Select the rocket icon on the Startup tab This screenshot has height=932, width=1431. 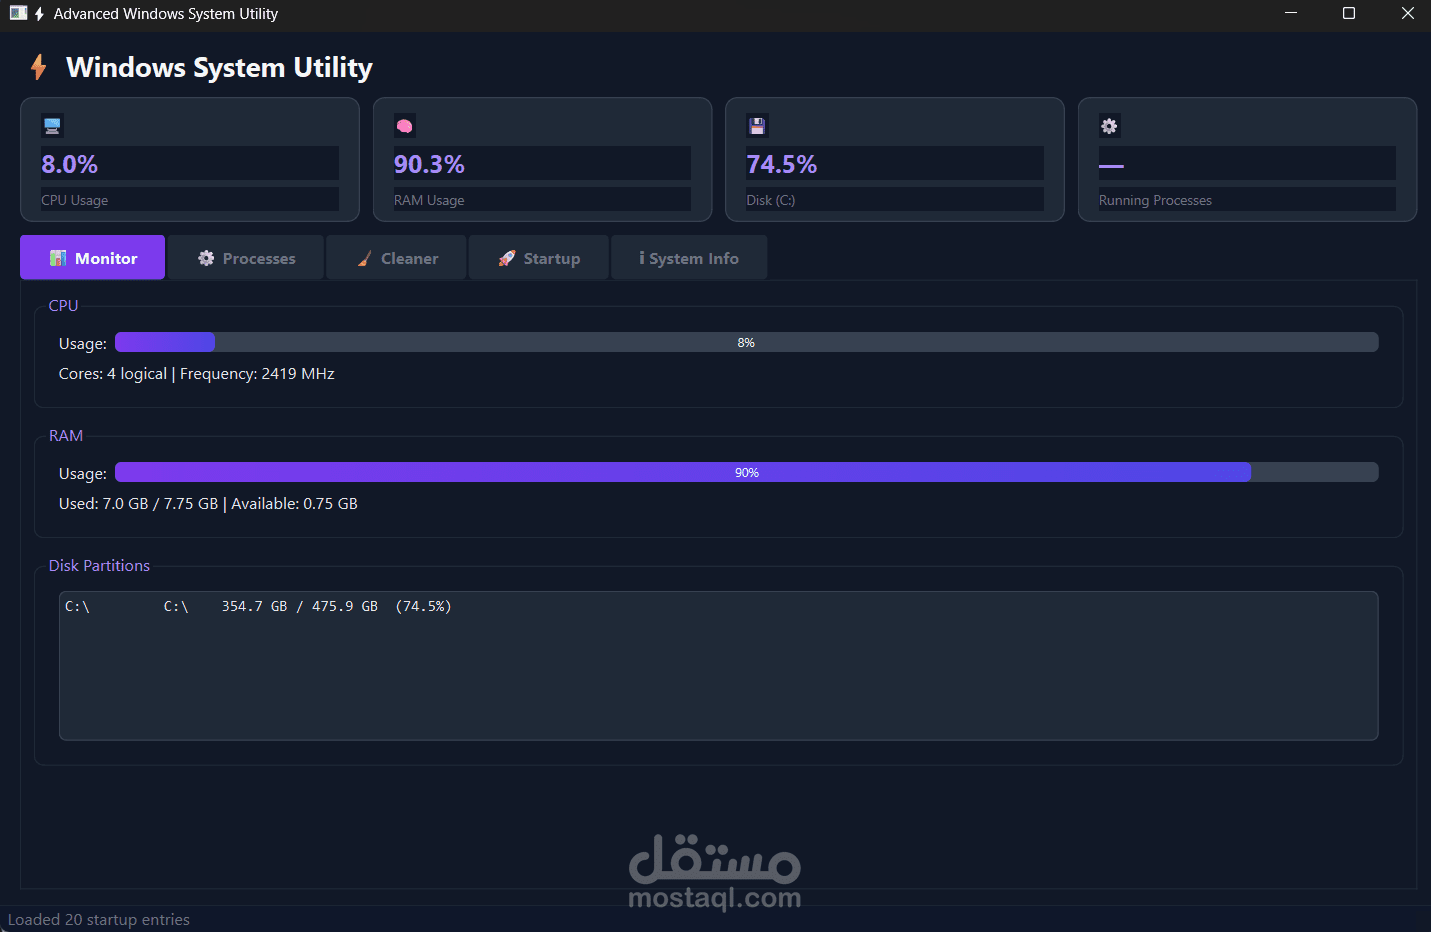[x=505, y=257]
